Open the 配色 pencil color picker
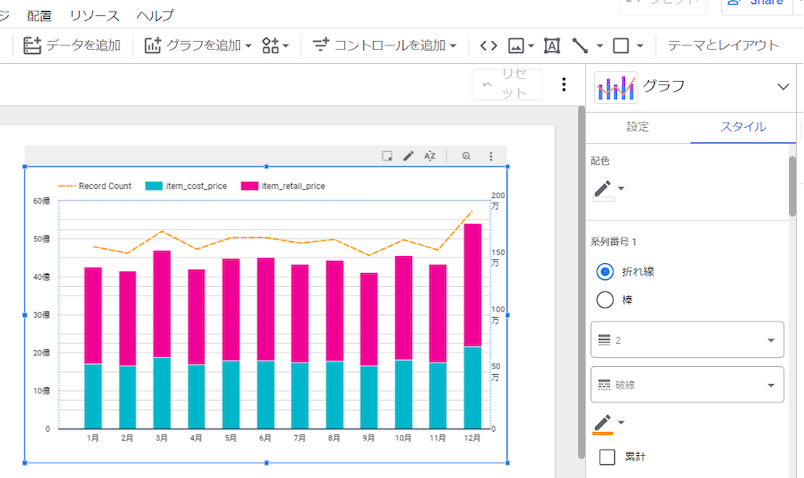804x478 pixels. [609, 189]
